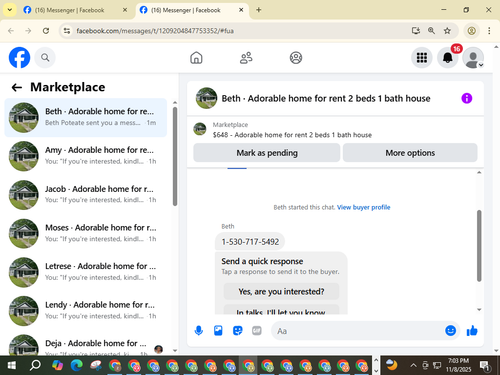Viewport: 500px width, 375px height.
Task: Open the tab search dropdown arrow
Action: pos(10,10)
